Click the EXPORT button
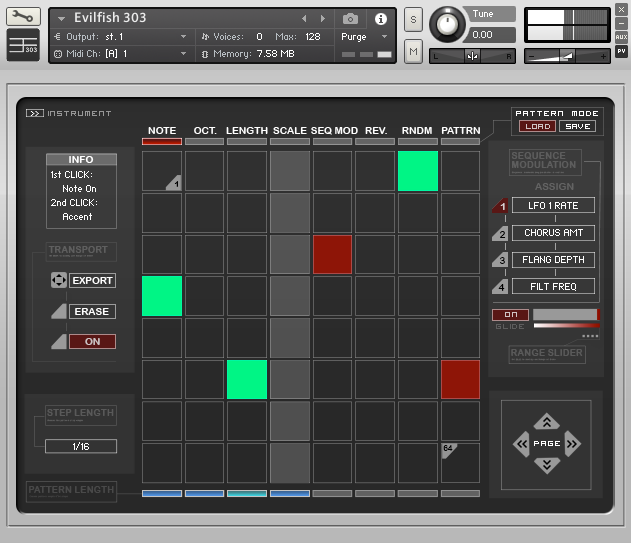Viewport: 631px width, 543px height. pyautogui.click(x=92, y=281)
